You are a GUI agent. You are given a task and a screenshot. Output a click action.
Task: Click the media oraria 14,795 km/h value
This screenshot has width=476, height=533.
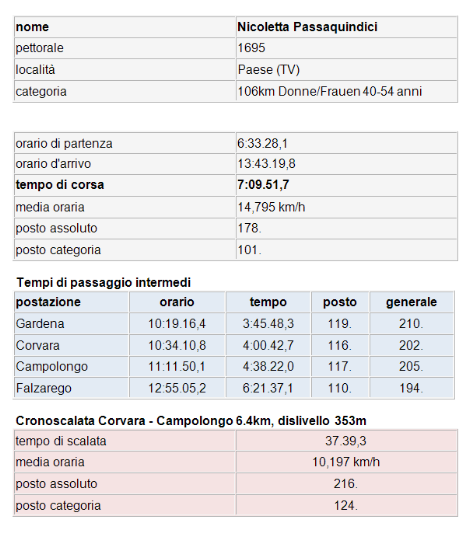point(271,207)
